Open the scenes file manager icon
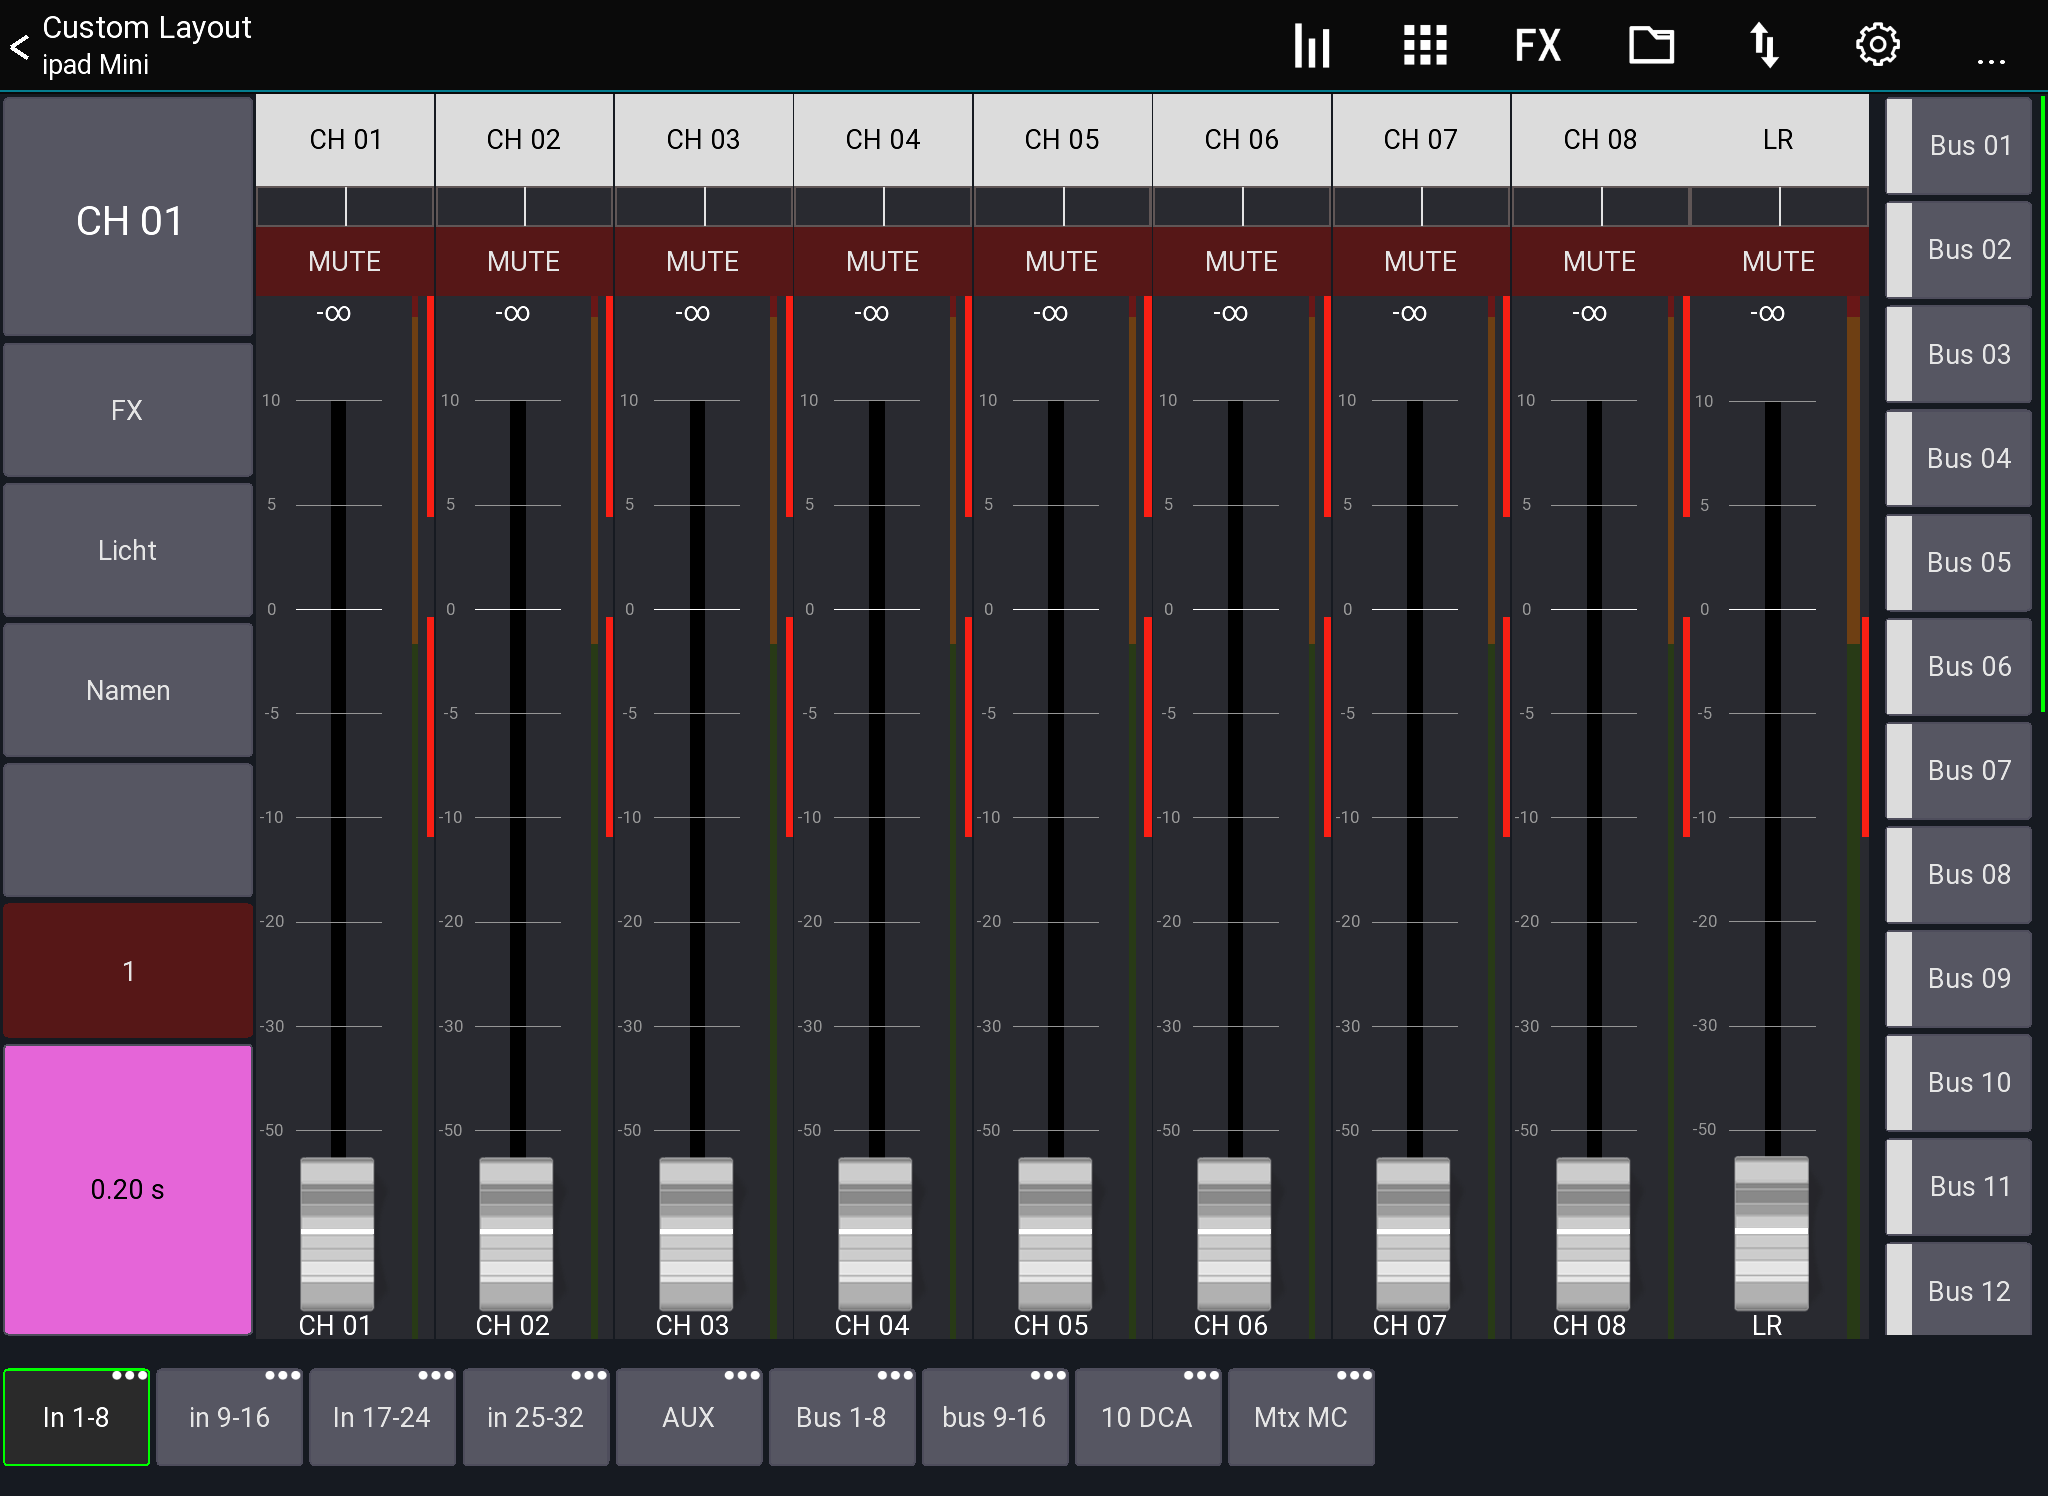Viewport: 2048px width, 1496px height. (x=1650, y=44)
